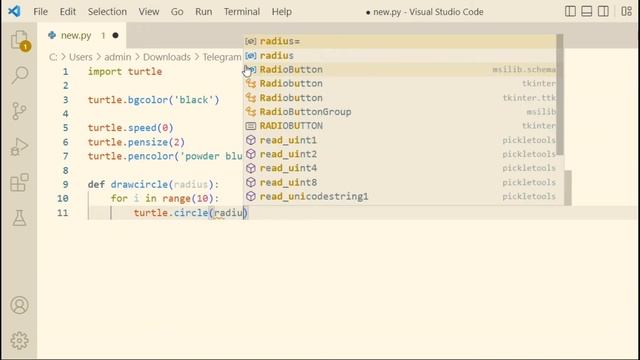Select read_uint1 pickletools suggestion

(x=400, y=140)
